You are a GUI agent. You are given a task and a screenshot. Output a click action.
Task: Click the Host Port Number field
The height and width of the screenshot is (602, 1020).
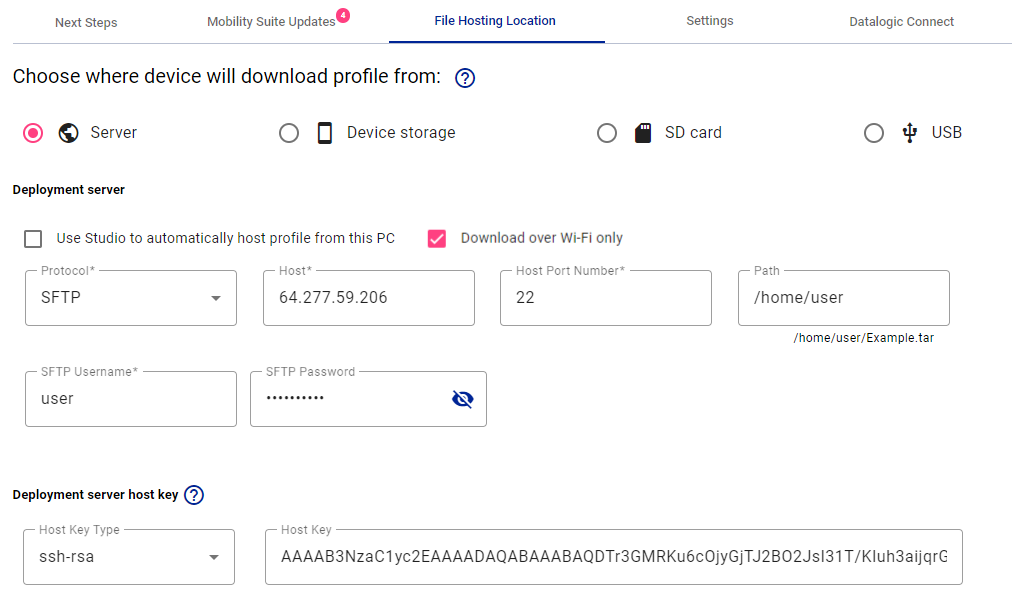tap(606, 298)
